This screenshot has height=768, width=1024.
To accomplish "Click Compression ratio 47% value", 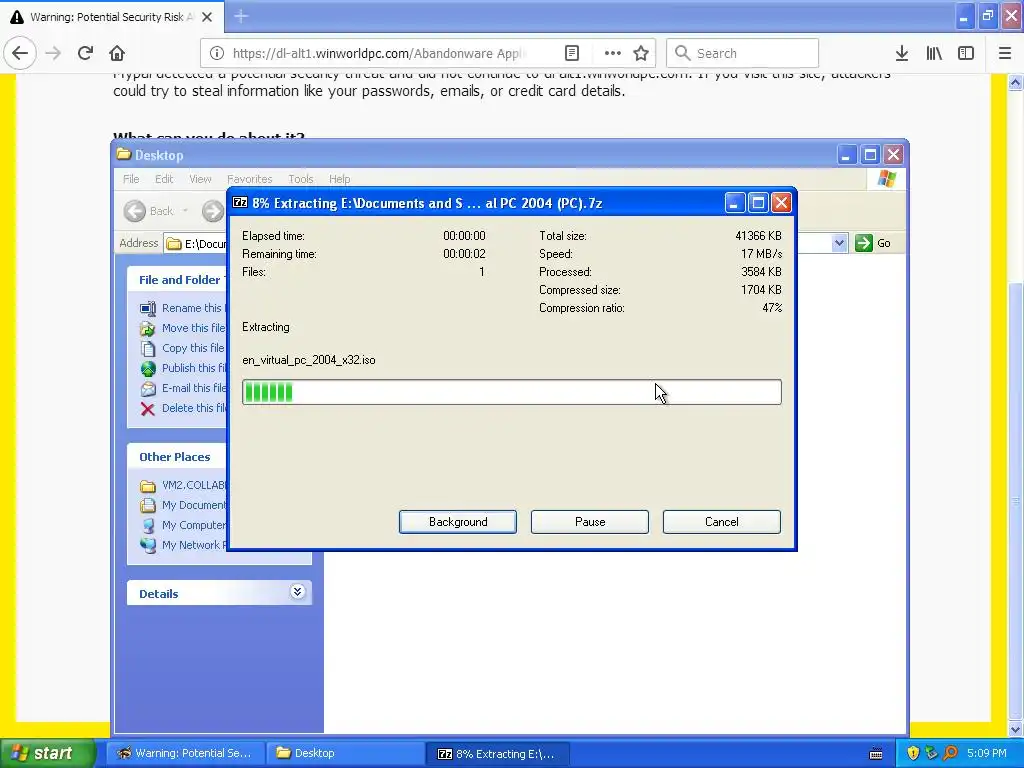I will click(x=772, y=308).
